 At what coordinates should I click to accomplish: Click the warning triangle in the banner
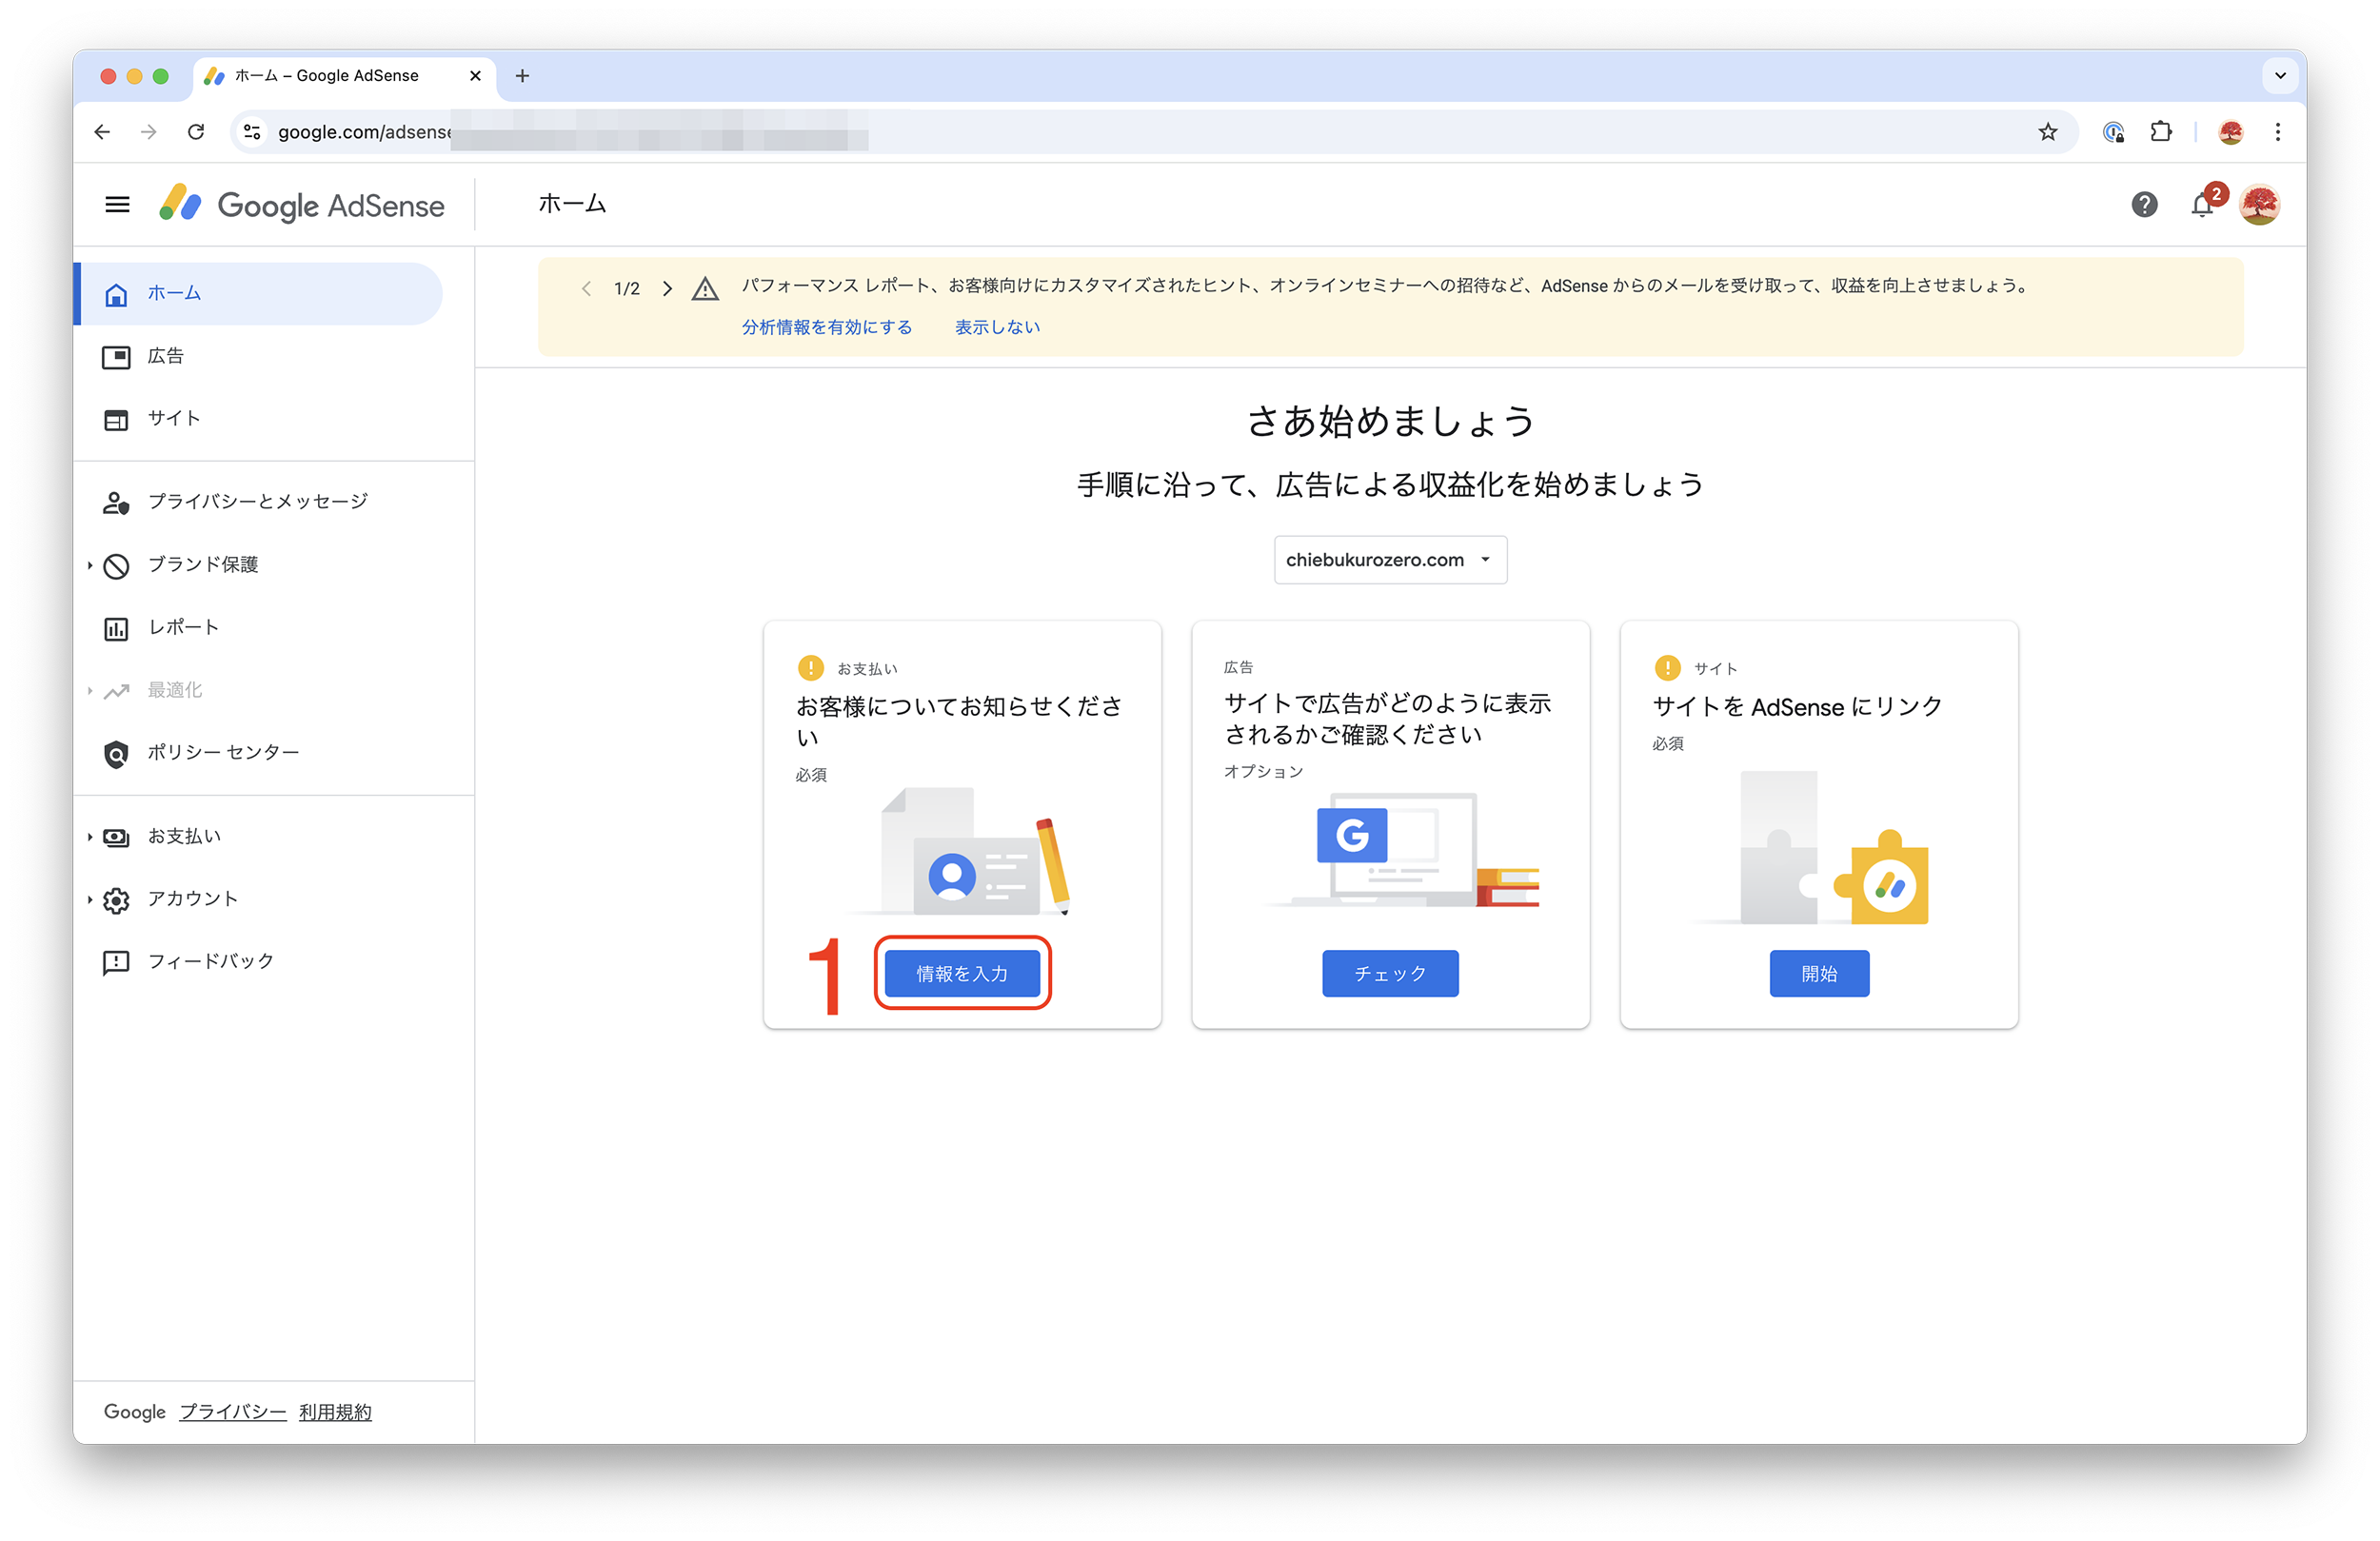[705, 289]
